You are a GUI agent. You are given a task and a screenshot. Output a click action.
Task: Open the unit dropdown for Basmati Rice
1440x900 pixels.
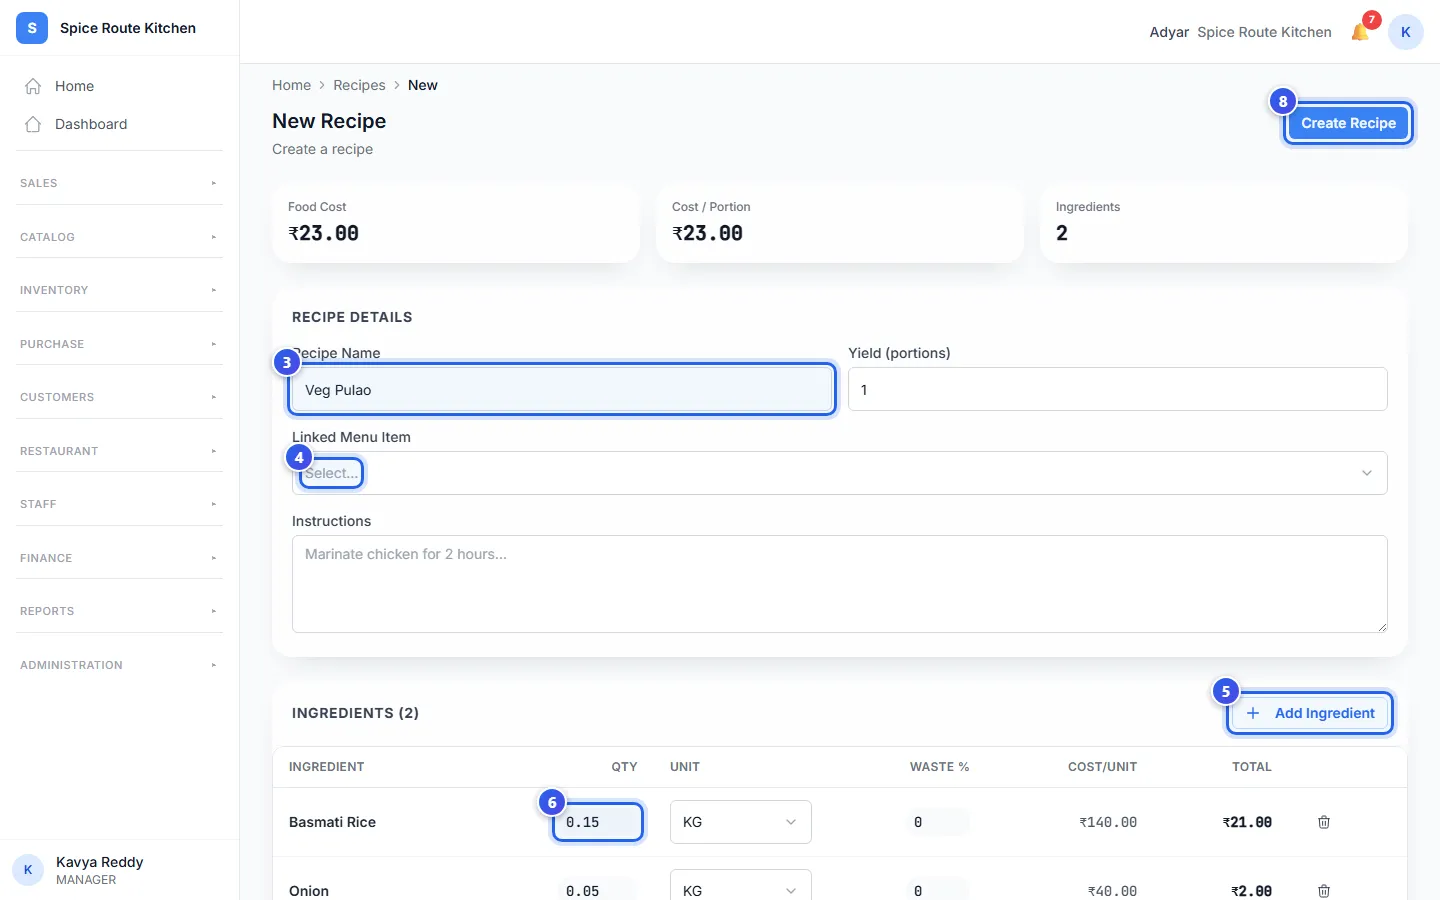pos(740,822)
